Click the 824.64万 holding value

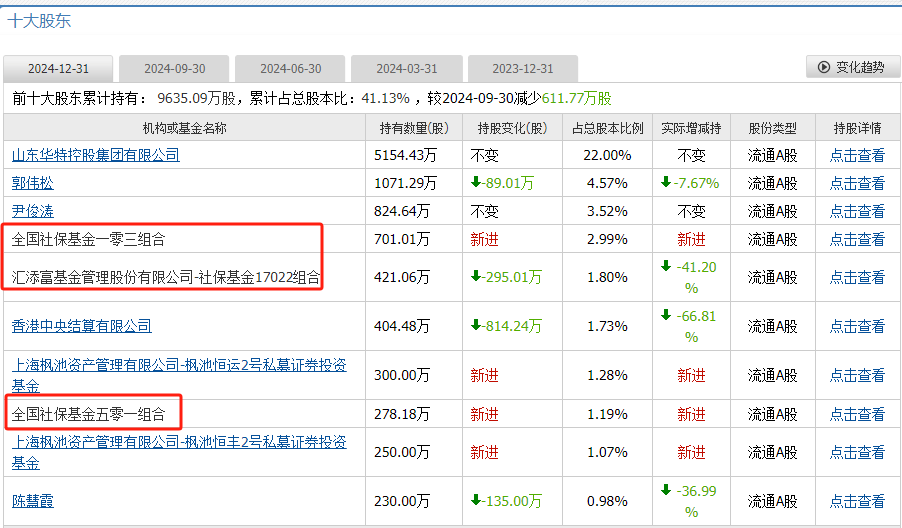[402, 211]
